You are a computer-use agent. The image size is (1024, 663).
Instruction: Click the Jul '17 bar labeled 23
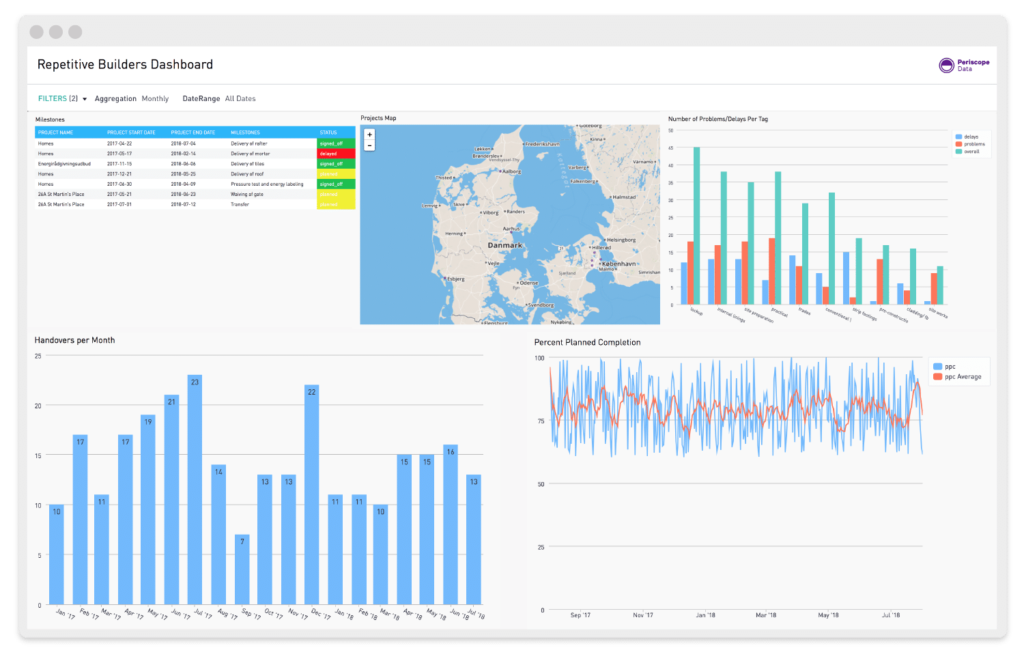195,489
